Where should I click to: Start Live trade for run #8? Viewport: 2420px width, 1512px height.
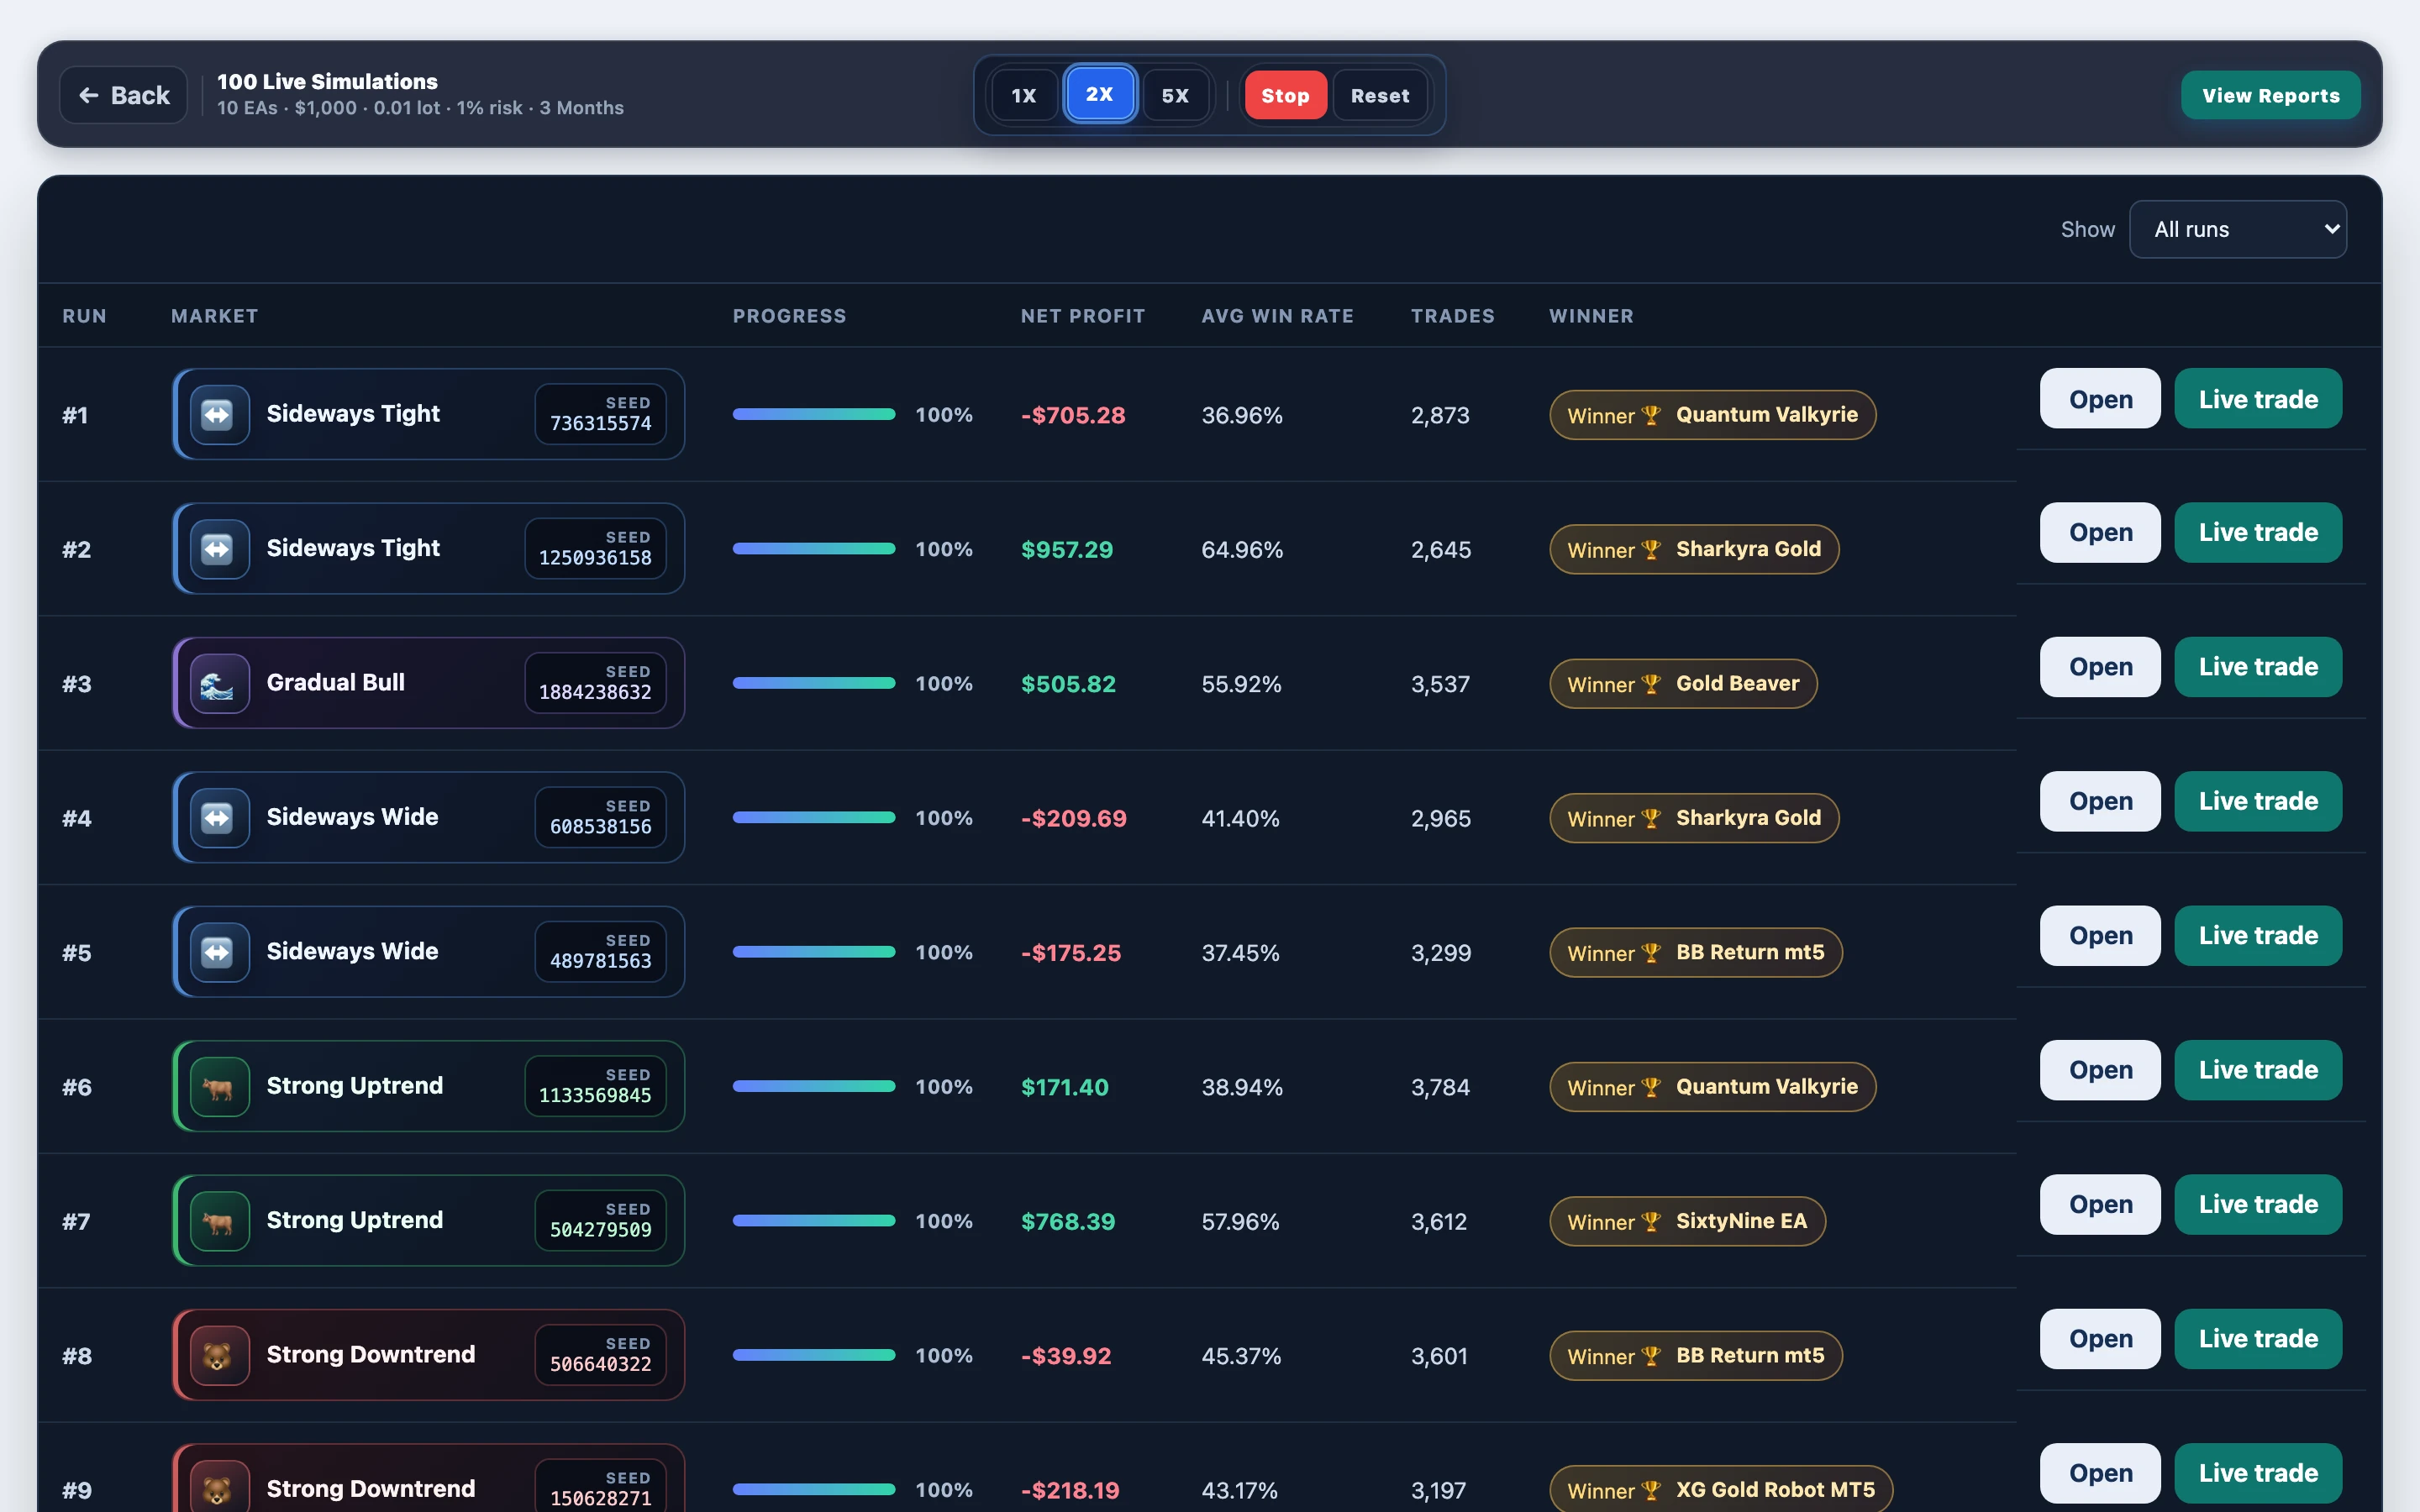pyautogui.click(x=2257, y=1339)
